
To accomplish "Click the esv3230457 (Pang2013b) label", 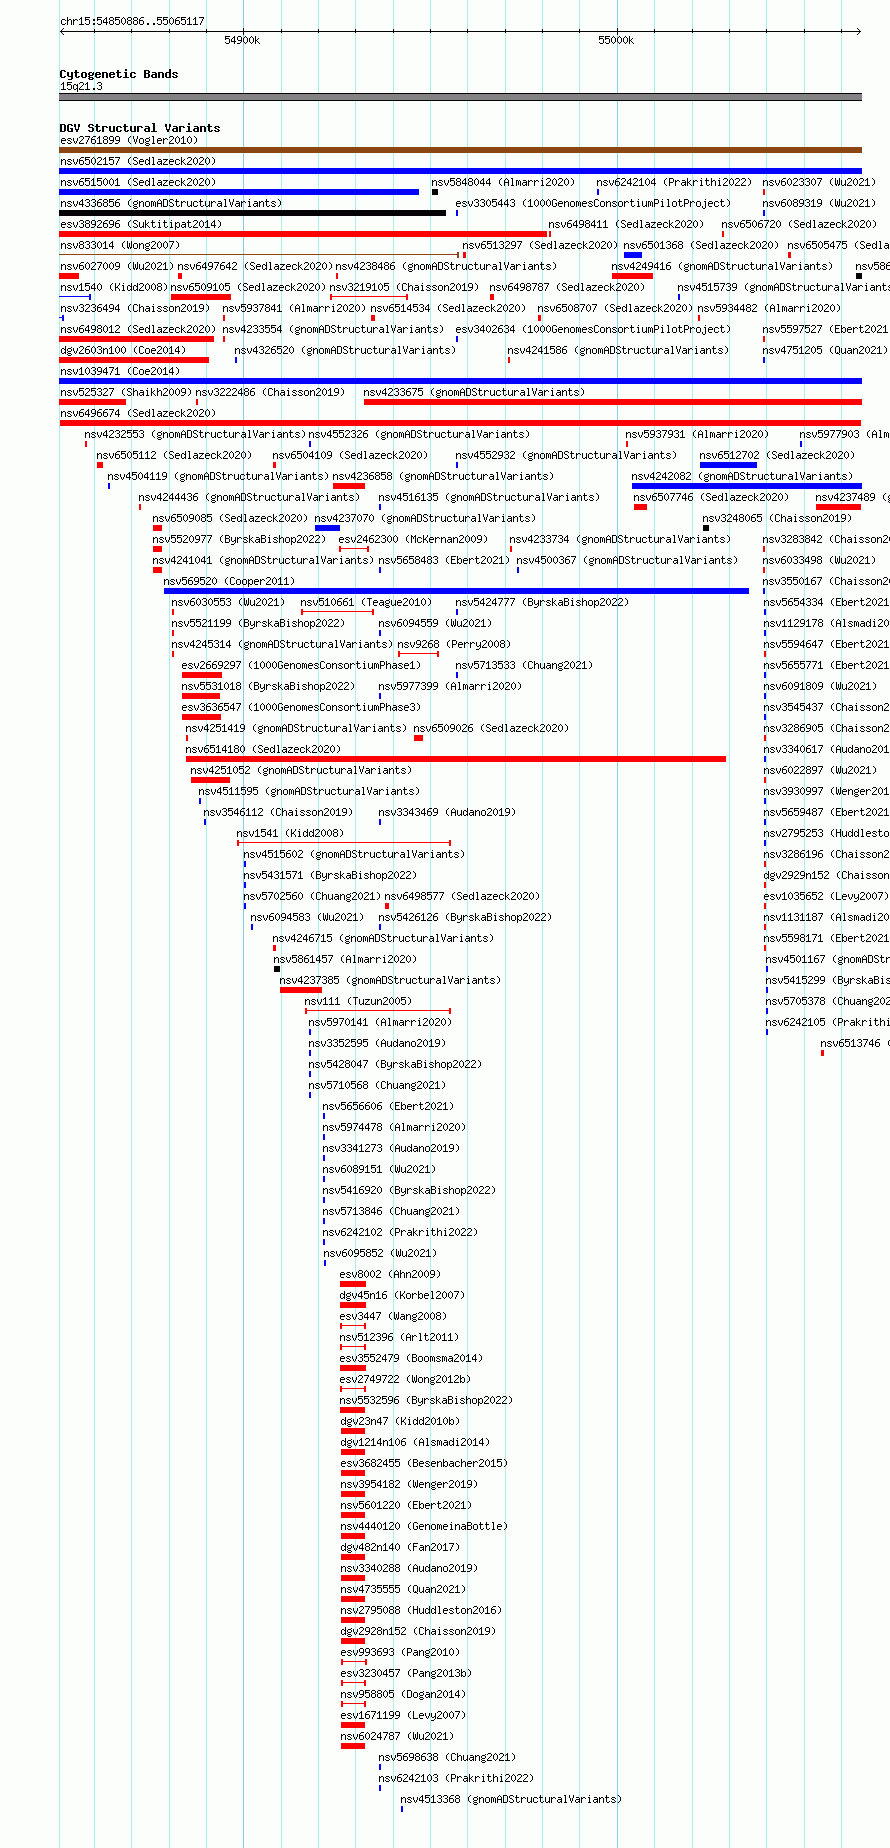I will click(x=405, y=1673).
